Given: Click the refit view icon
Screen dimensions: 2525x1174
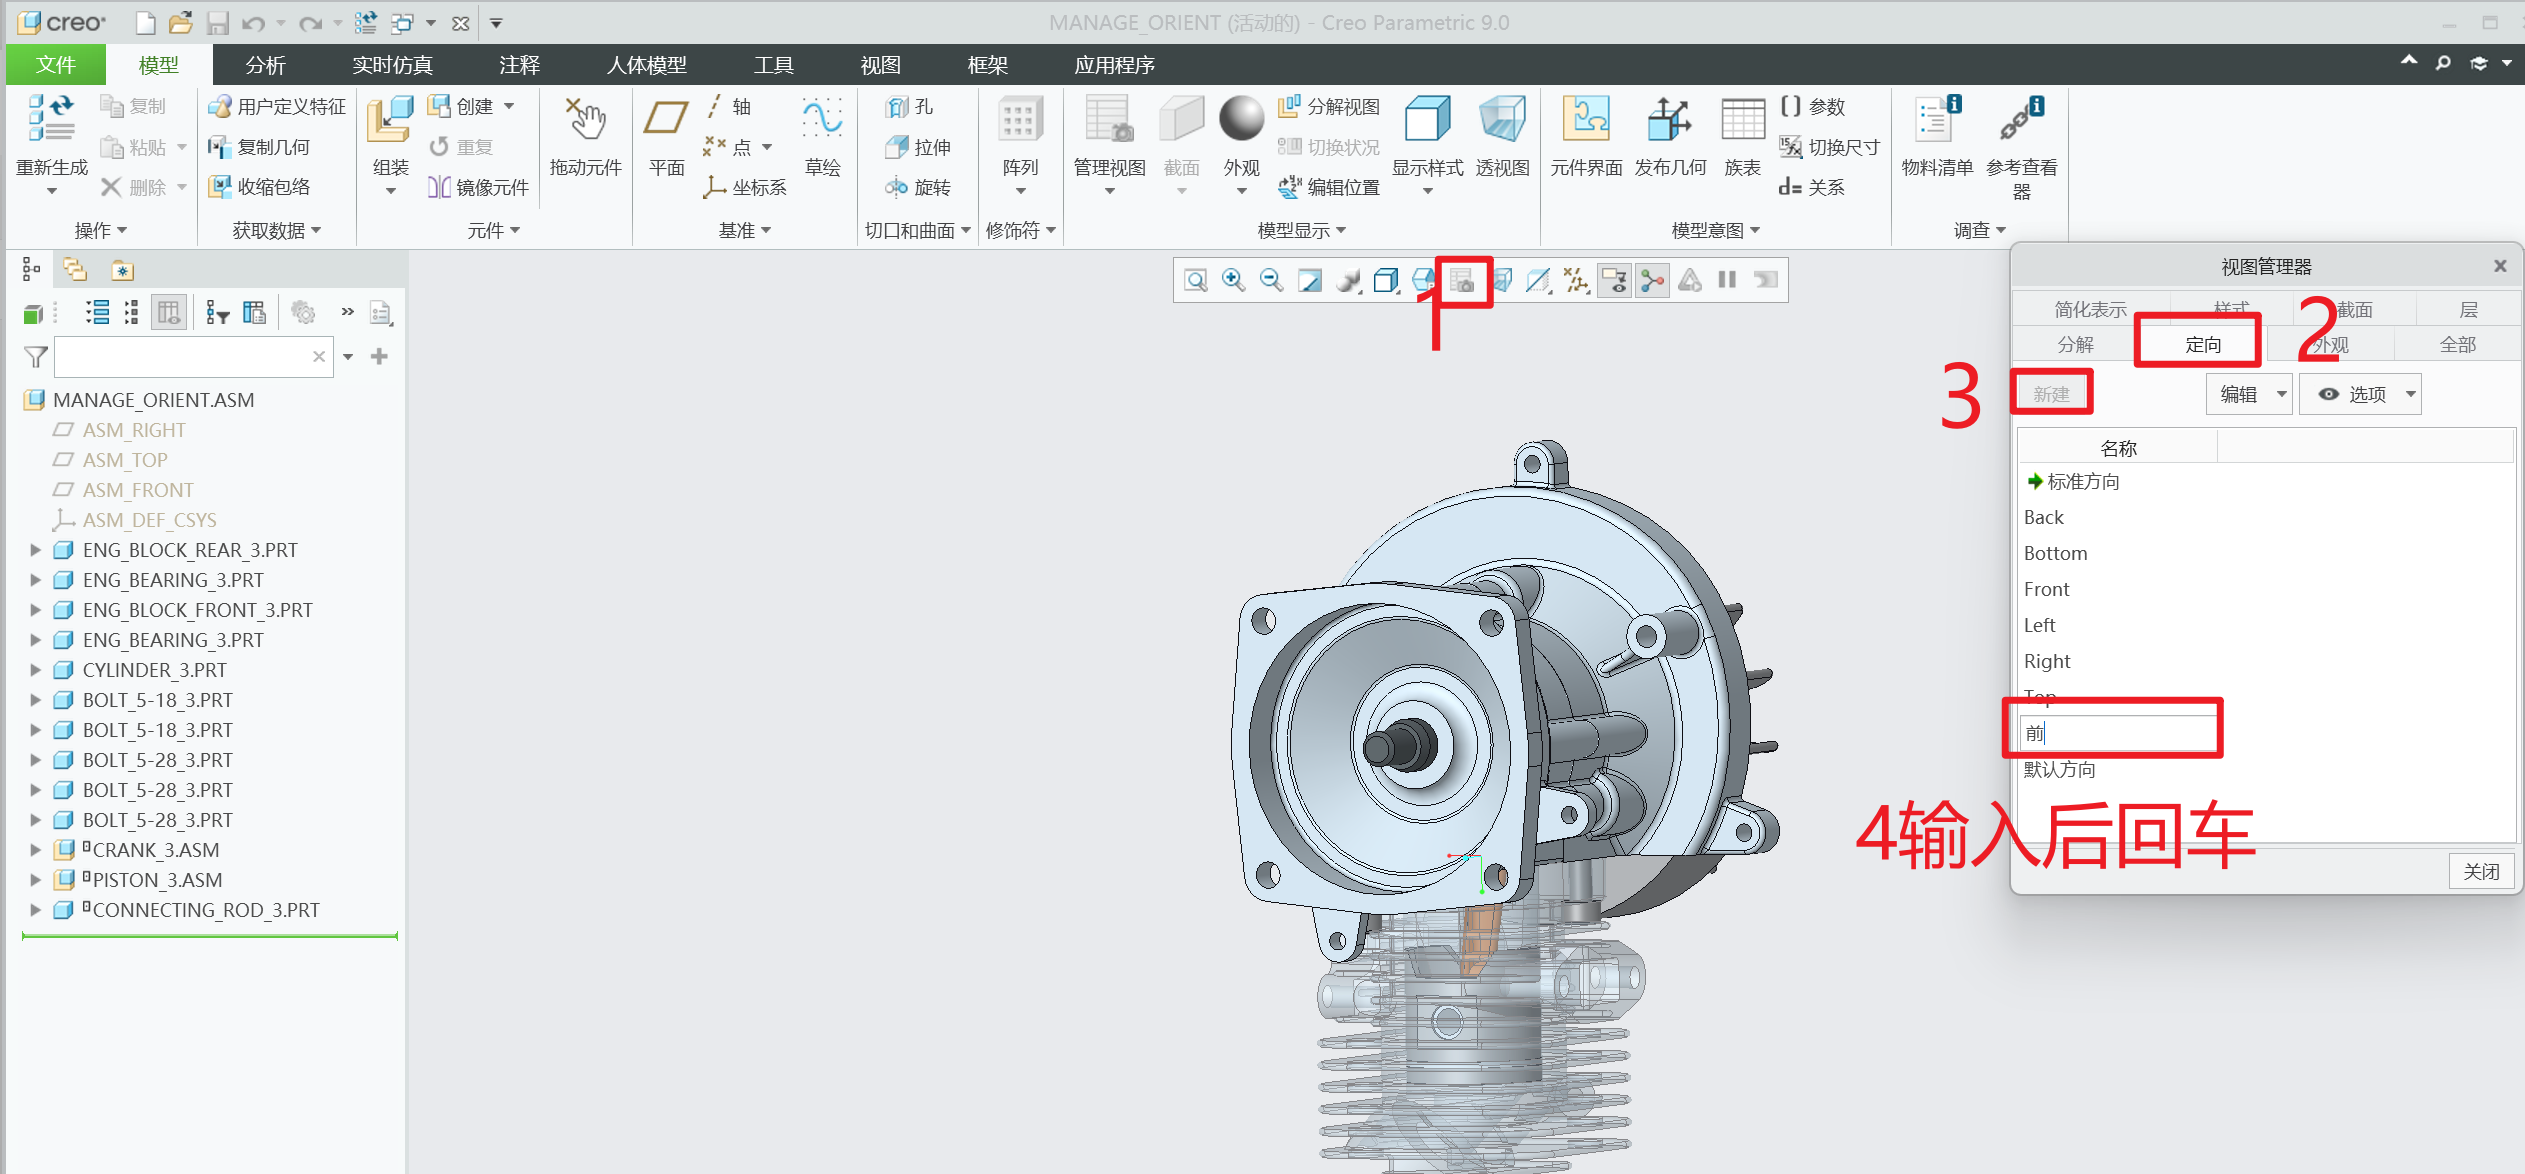Looking at the screenshot, I should 1195,281.
